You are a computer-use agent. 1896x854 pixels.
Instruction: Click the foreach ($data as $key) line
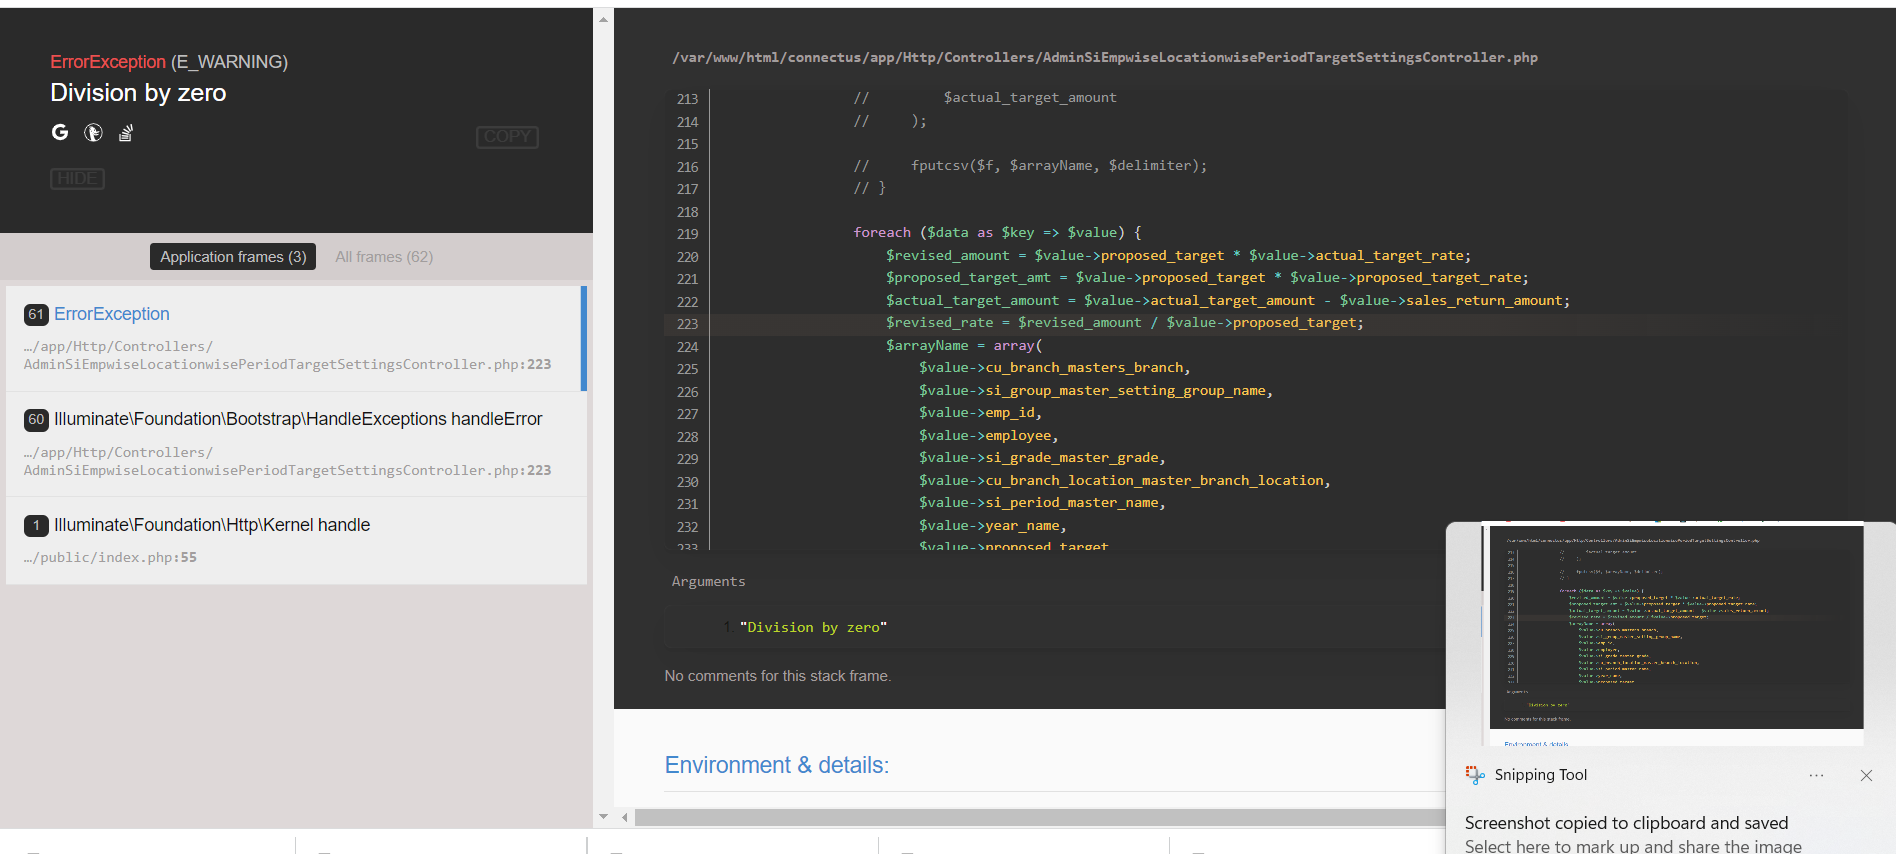[997, 233]
